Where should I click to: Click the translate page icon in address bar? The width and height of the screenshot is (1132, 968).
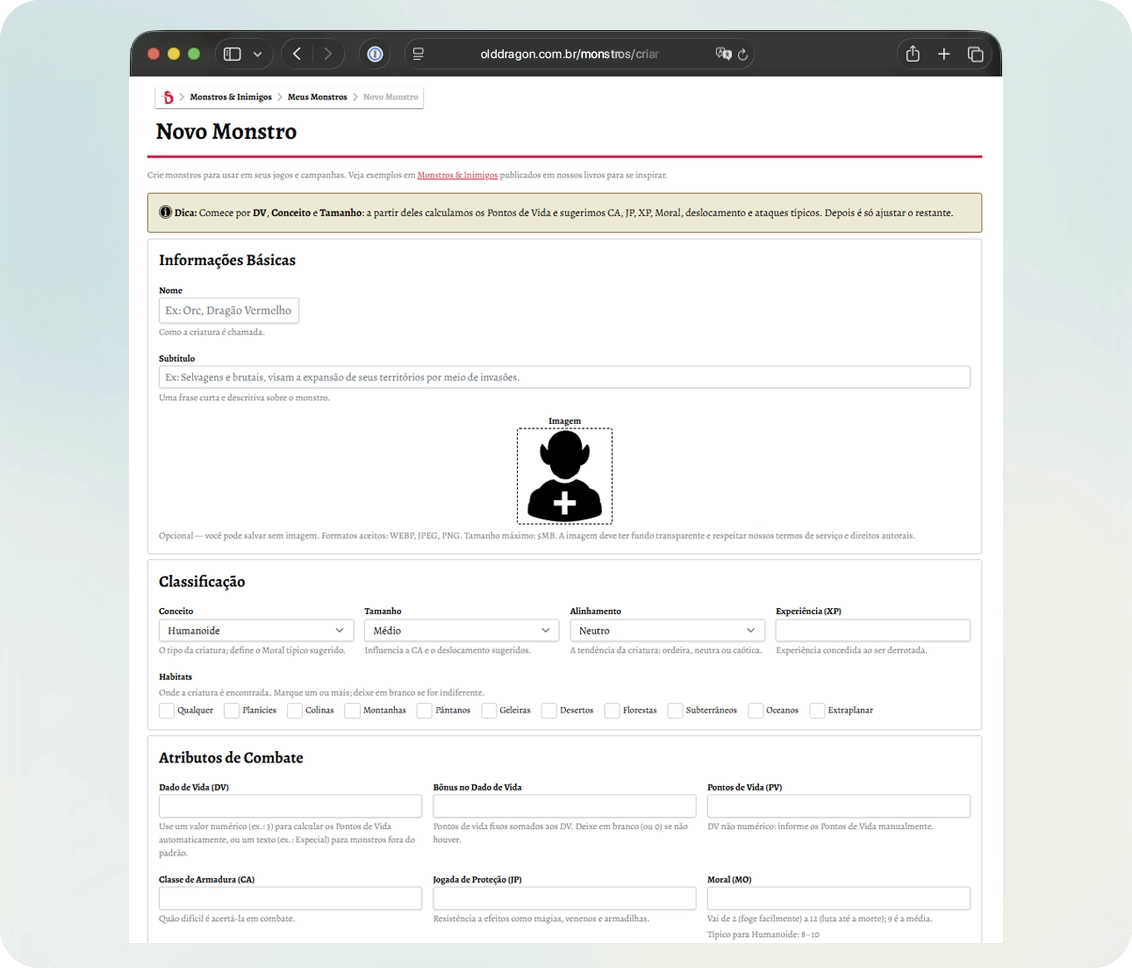pos(723,53)
